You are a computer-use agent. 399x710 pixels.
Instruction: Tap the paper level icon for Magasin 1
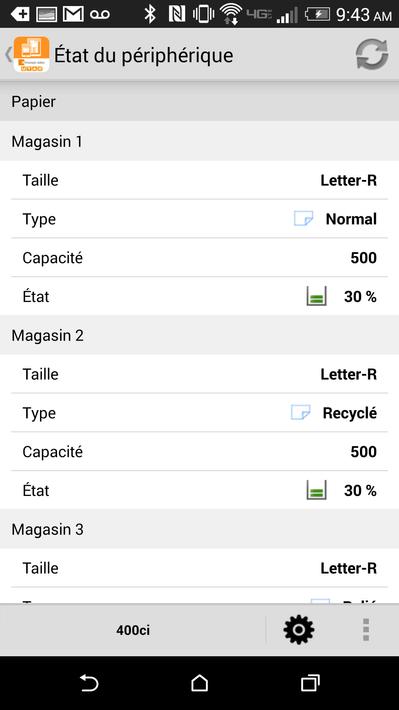(317, 297)
